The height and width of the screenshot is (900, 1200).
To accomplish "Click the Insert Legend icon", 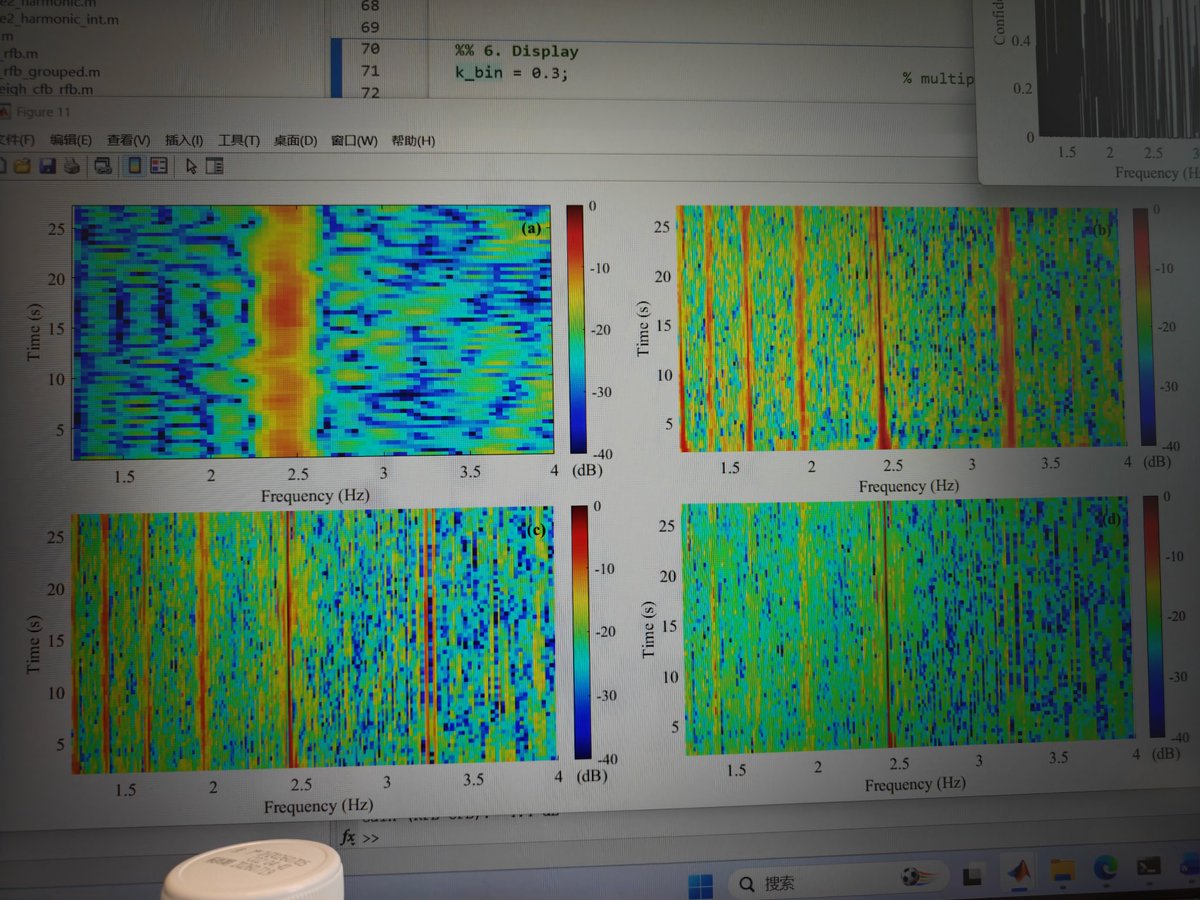I will pos(158,166).
